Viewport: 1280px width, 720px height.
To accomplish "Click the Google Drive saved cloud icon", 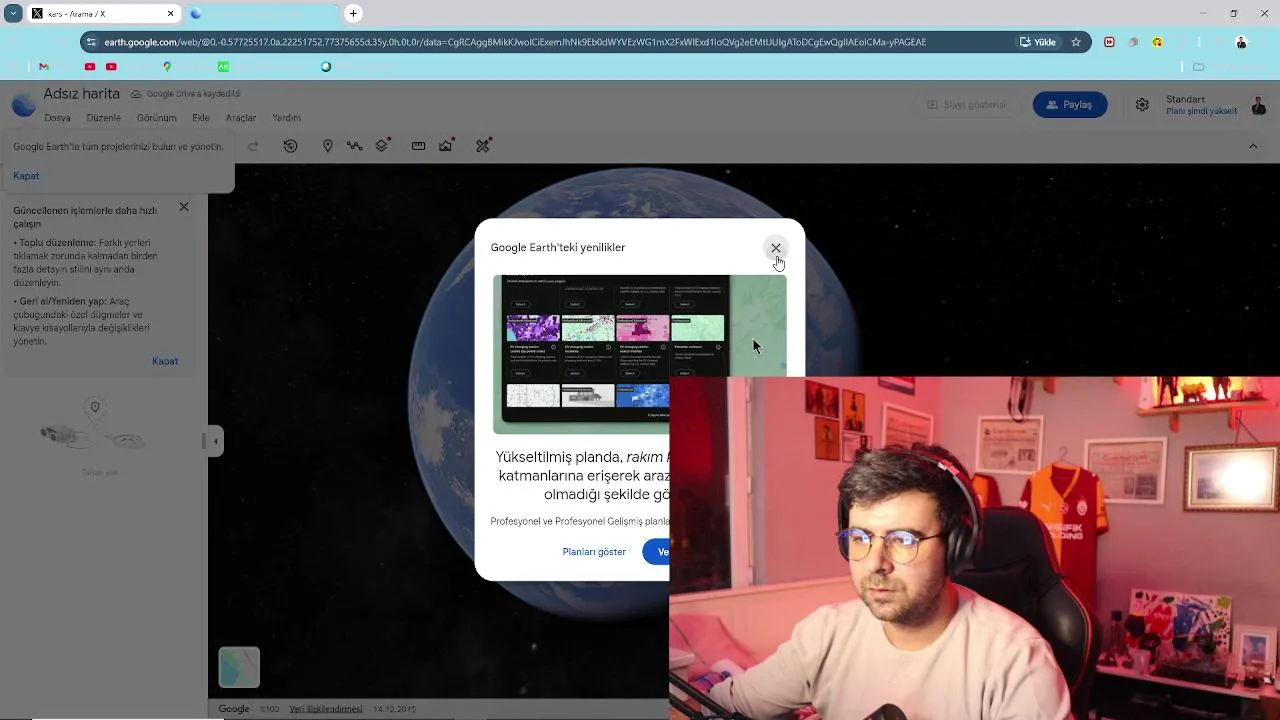I will point(136,94).
